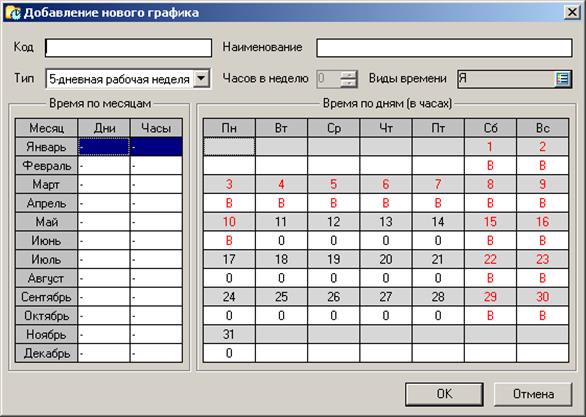Select the Сентябрь month row header
Screen dimensions: 586x417
pos(46,297)
